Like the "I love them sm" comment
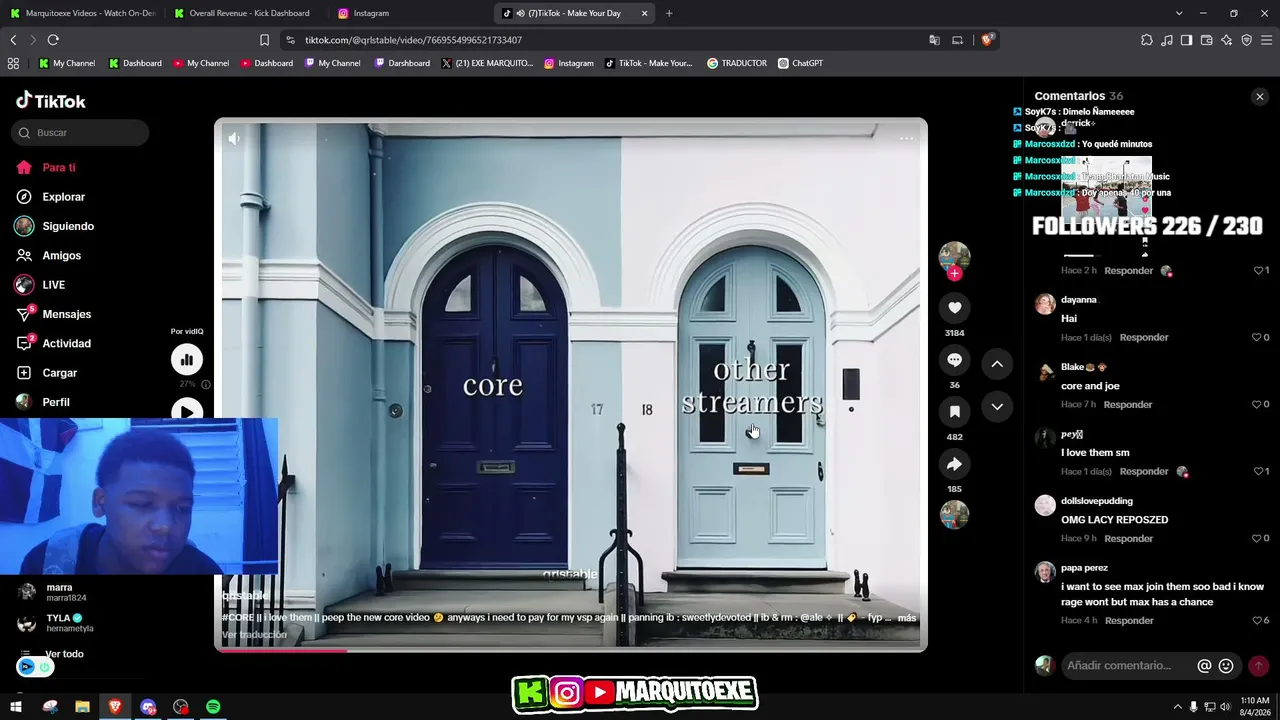Viewport: 1280px width, 720px height. pyautogui.click(x=1260, y=472)
